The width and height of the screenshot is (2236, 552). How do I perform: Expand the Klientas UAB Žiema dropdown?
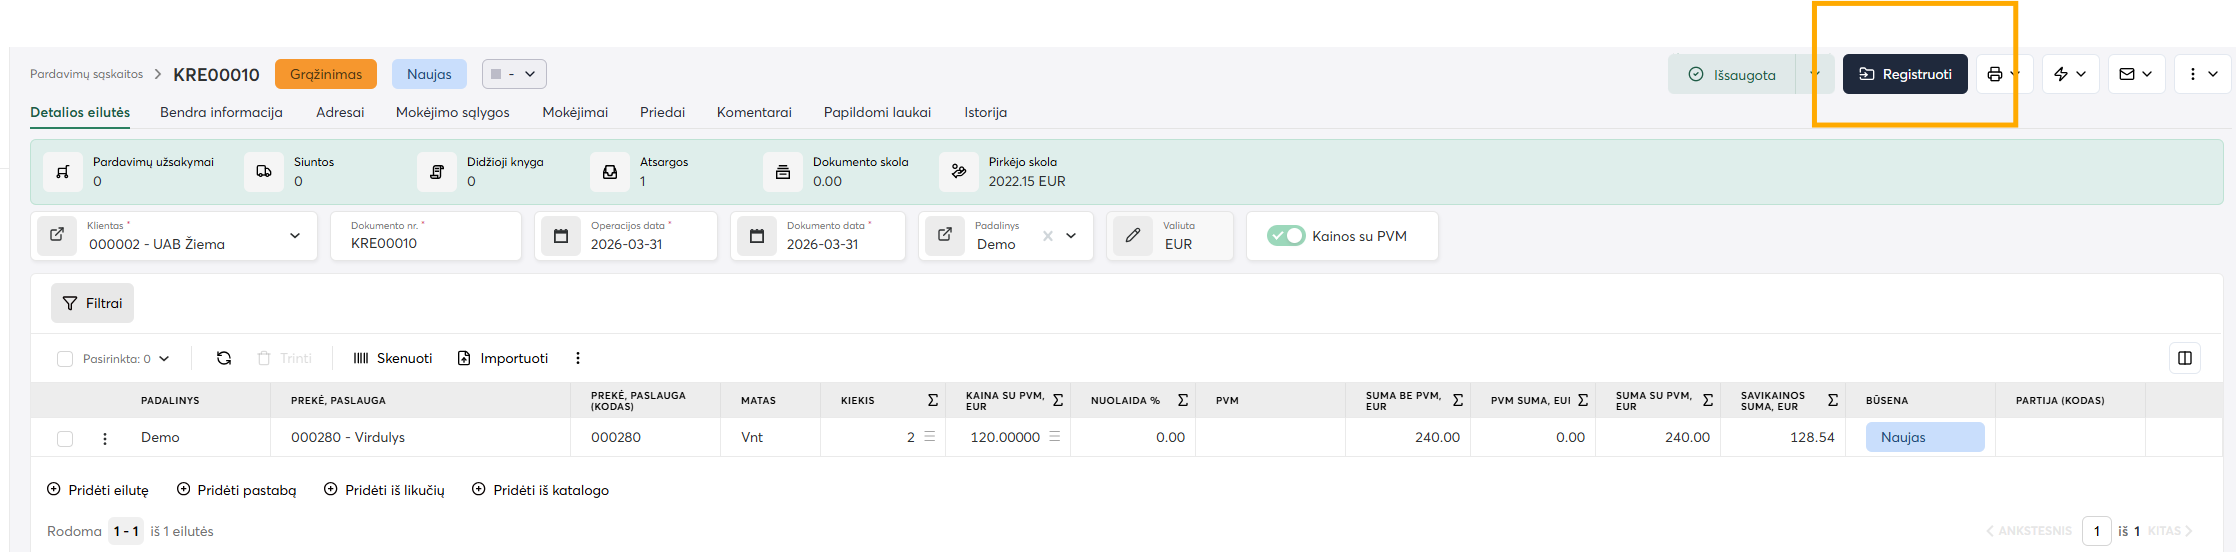pos(295,236)
